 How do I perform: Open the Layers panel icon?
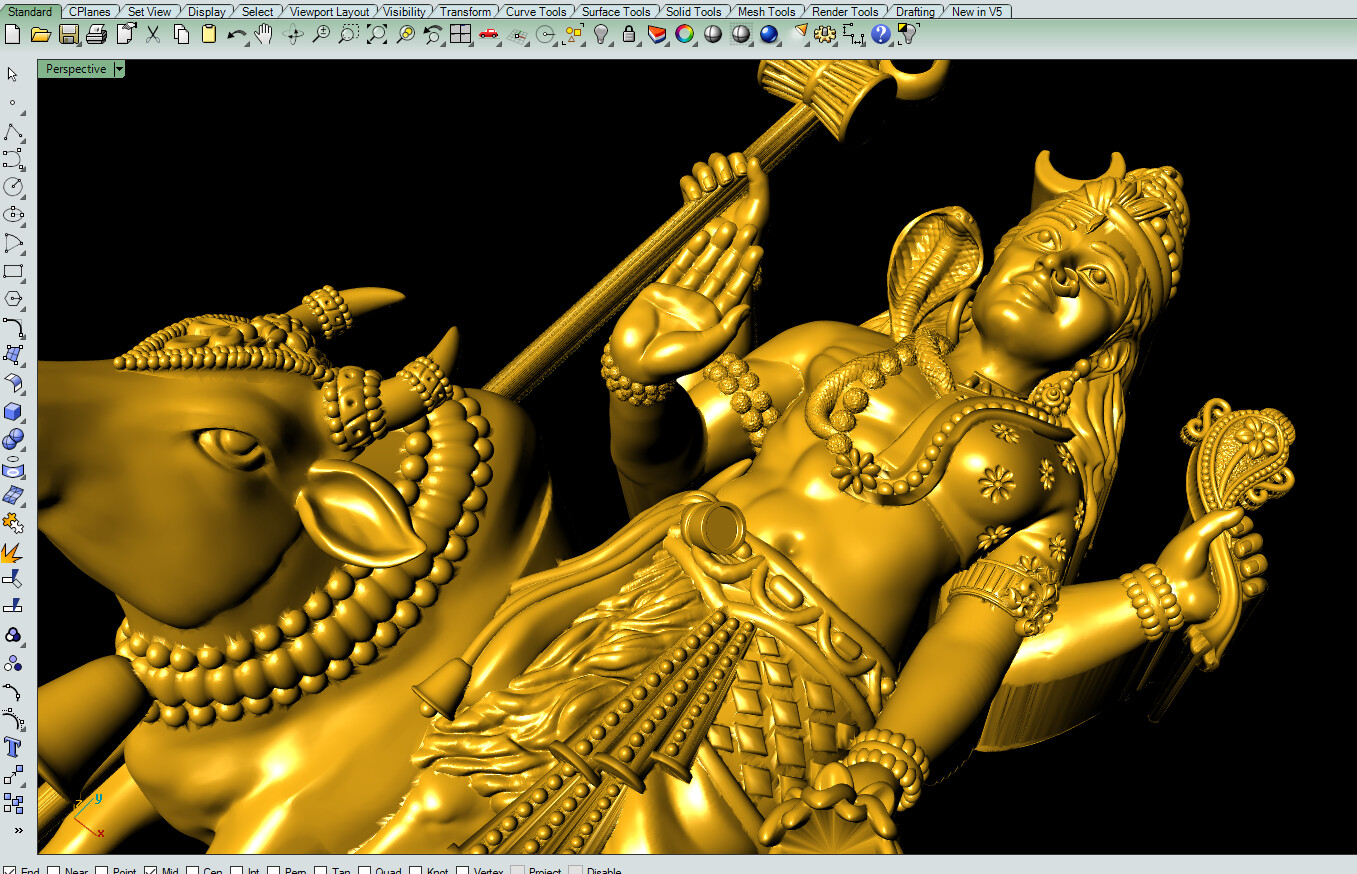click(x=657, y=35)
